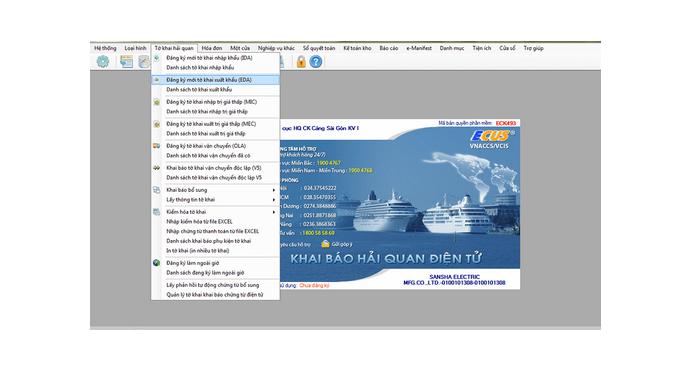This screenshot has height=384, width=683.
Task: Click icon beside Đăng ký tờ khai vận chuyển (OLA)
Action: pyautogui.click(x=156, y=146)
